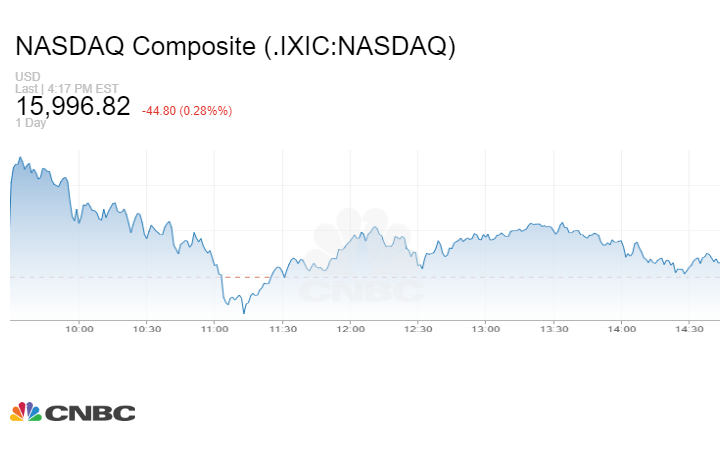Pick the 11:30 time axis label
The height and width of the screenshot is (450, 720).
coord(282,328)
